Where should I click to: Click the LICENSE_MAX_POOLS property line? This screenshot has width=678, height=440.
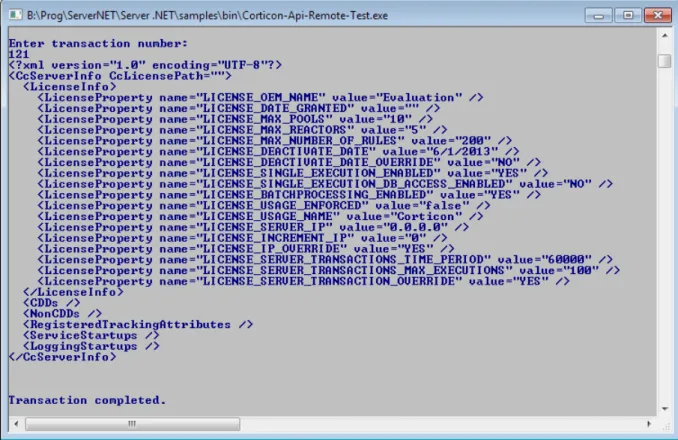pyautogui.click(x=235, y=119)
